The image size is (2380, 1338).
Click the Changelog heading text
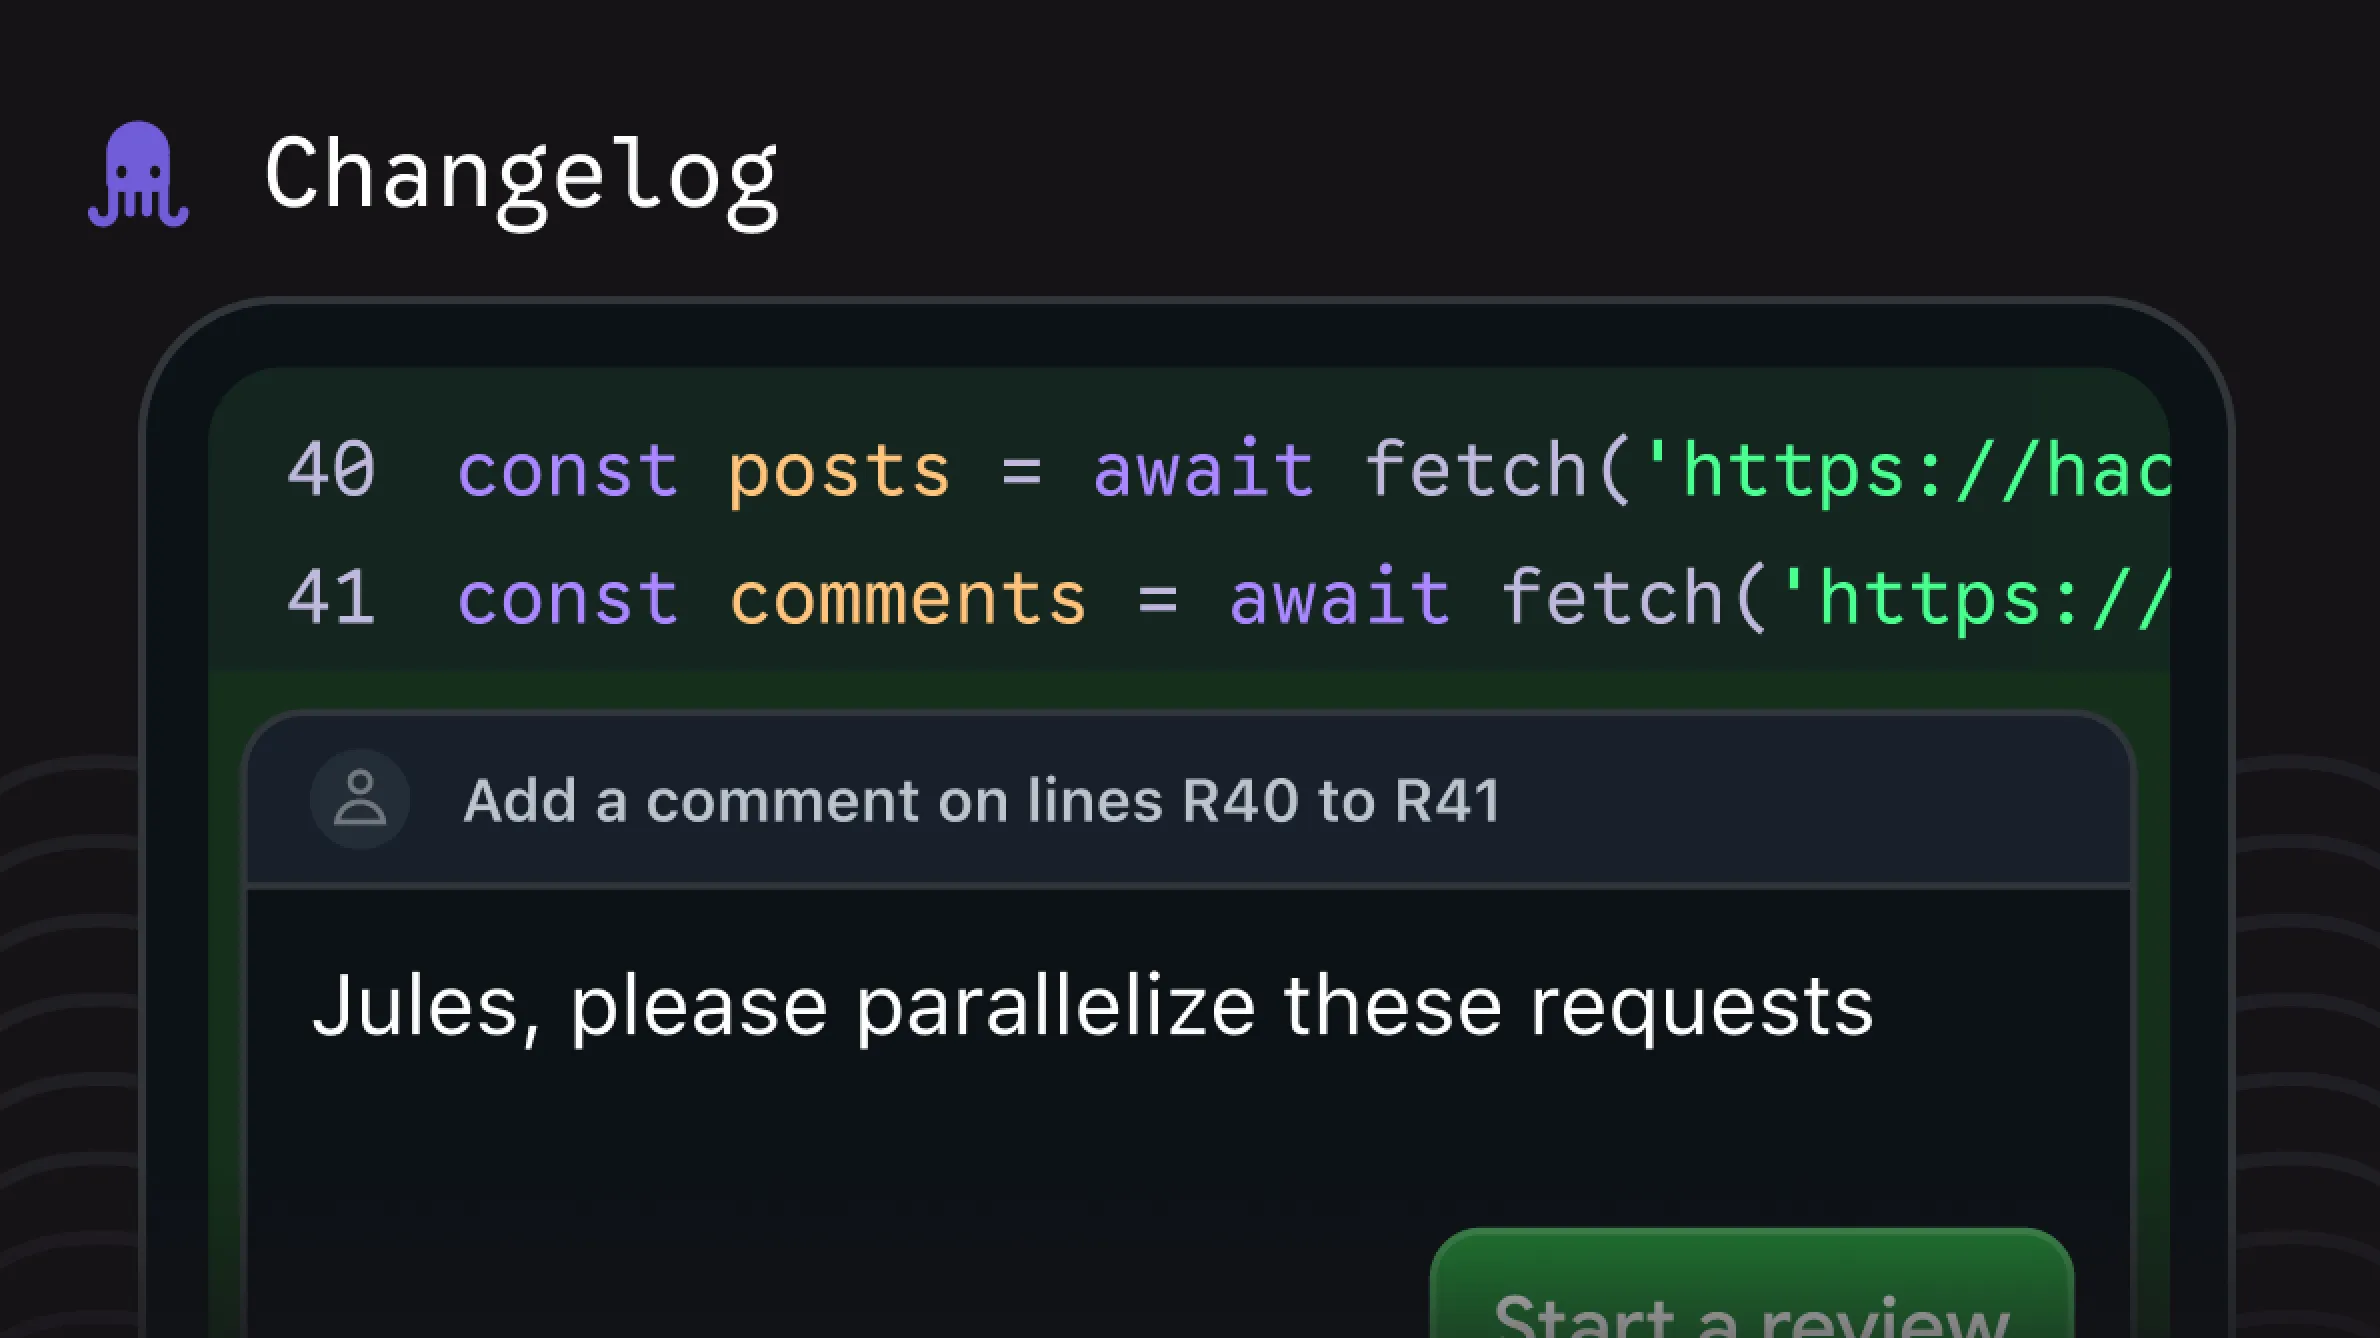click(521, 177)
